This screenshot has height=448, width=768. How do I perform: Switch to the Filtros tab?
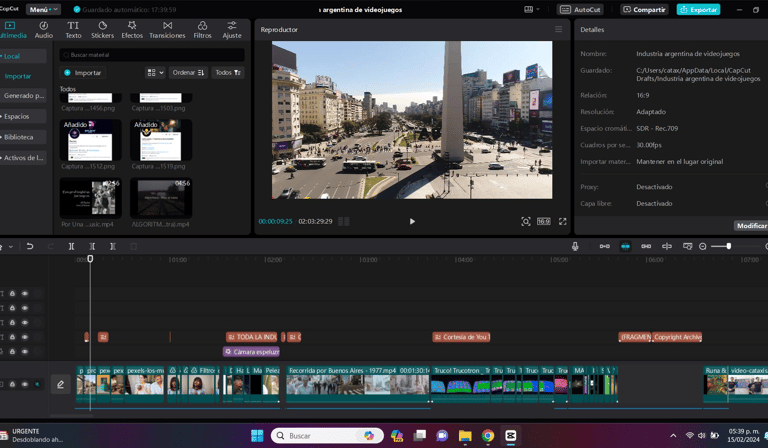[202, 30]
